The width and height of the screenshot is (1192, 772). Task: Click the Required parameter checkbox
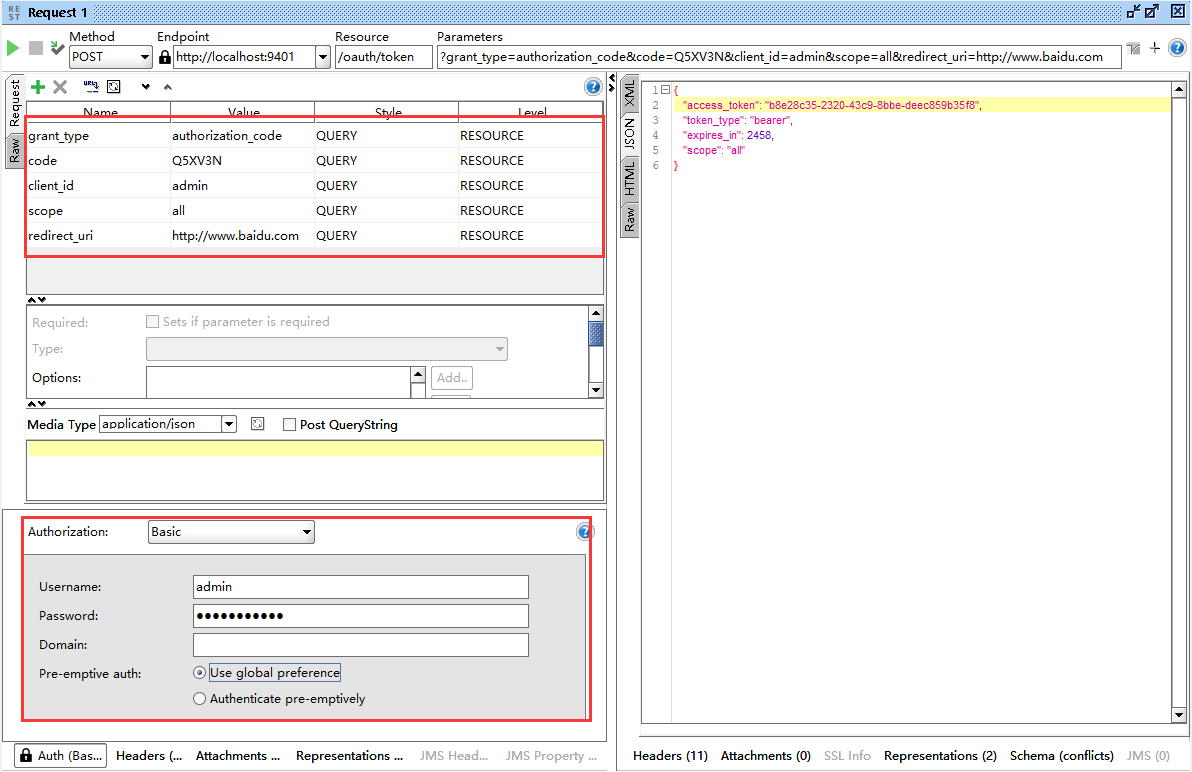click(x=152, y=321)
